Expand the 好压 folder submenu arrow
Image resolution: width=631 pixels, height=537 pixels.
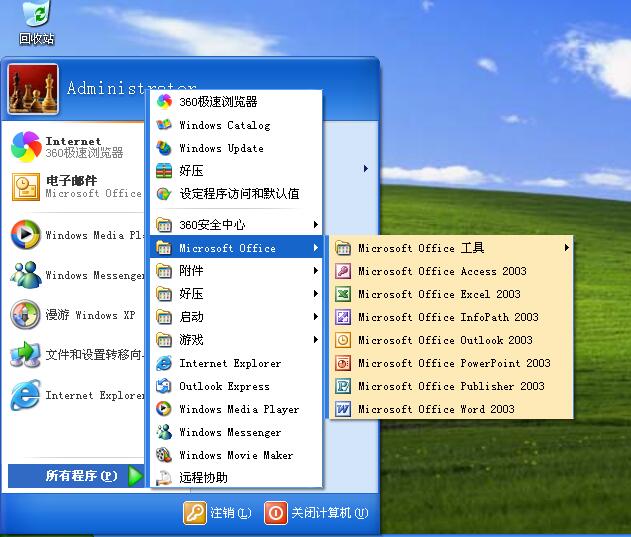316,294
